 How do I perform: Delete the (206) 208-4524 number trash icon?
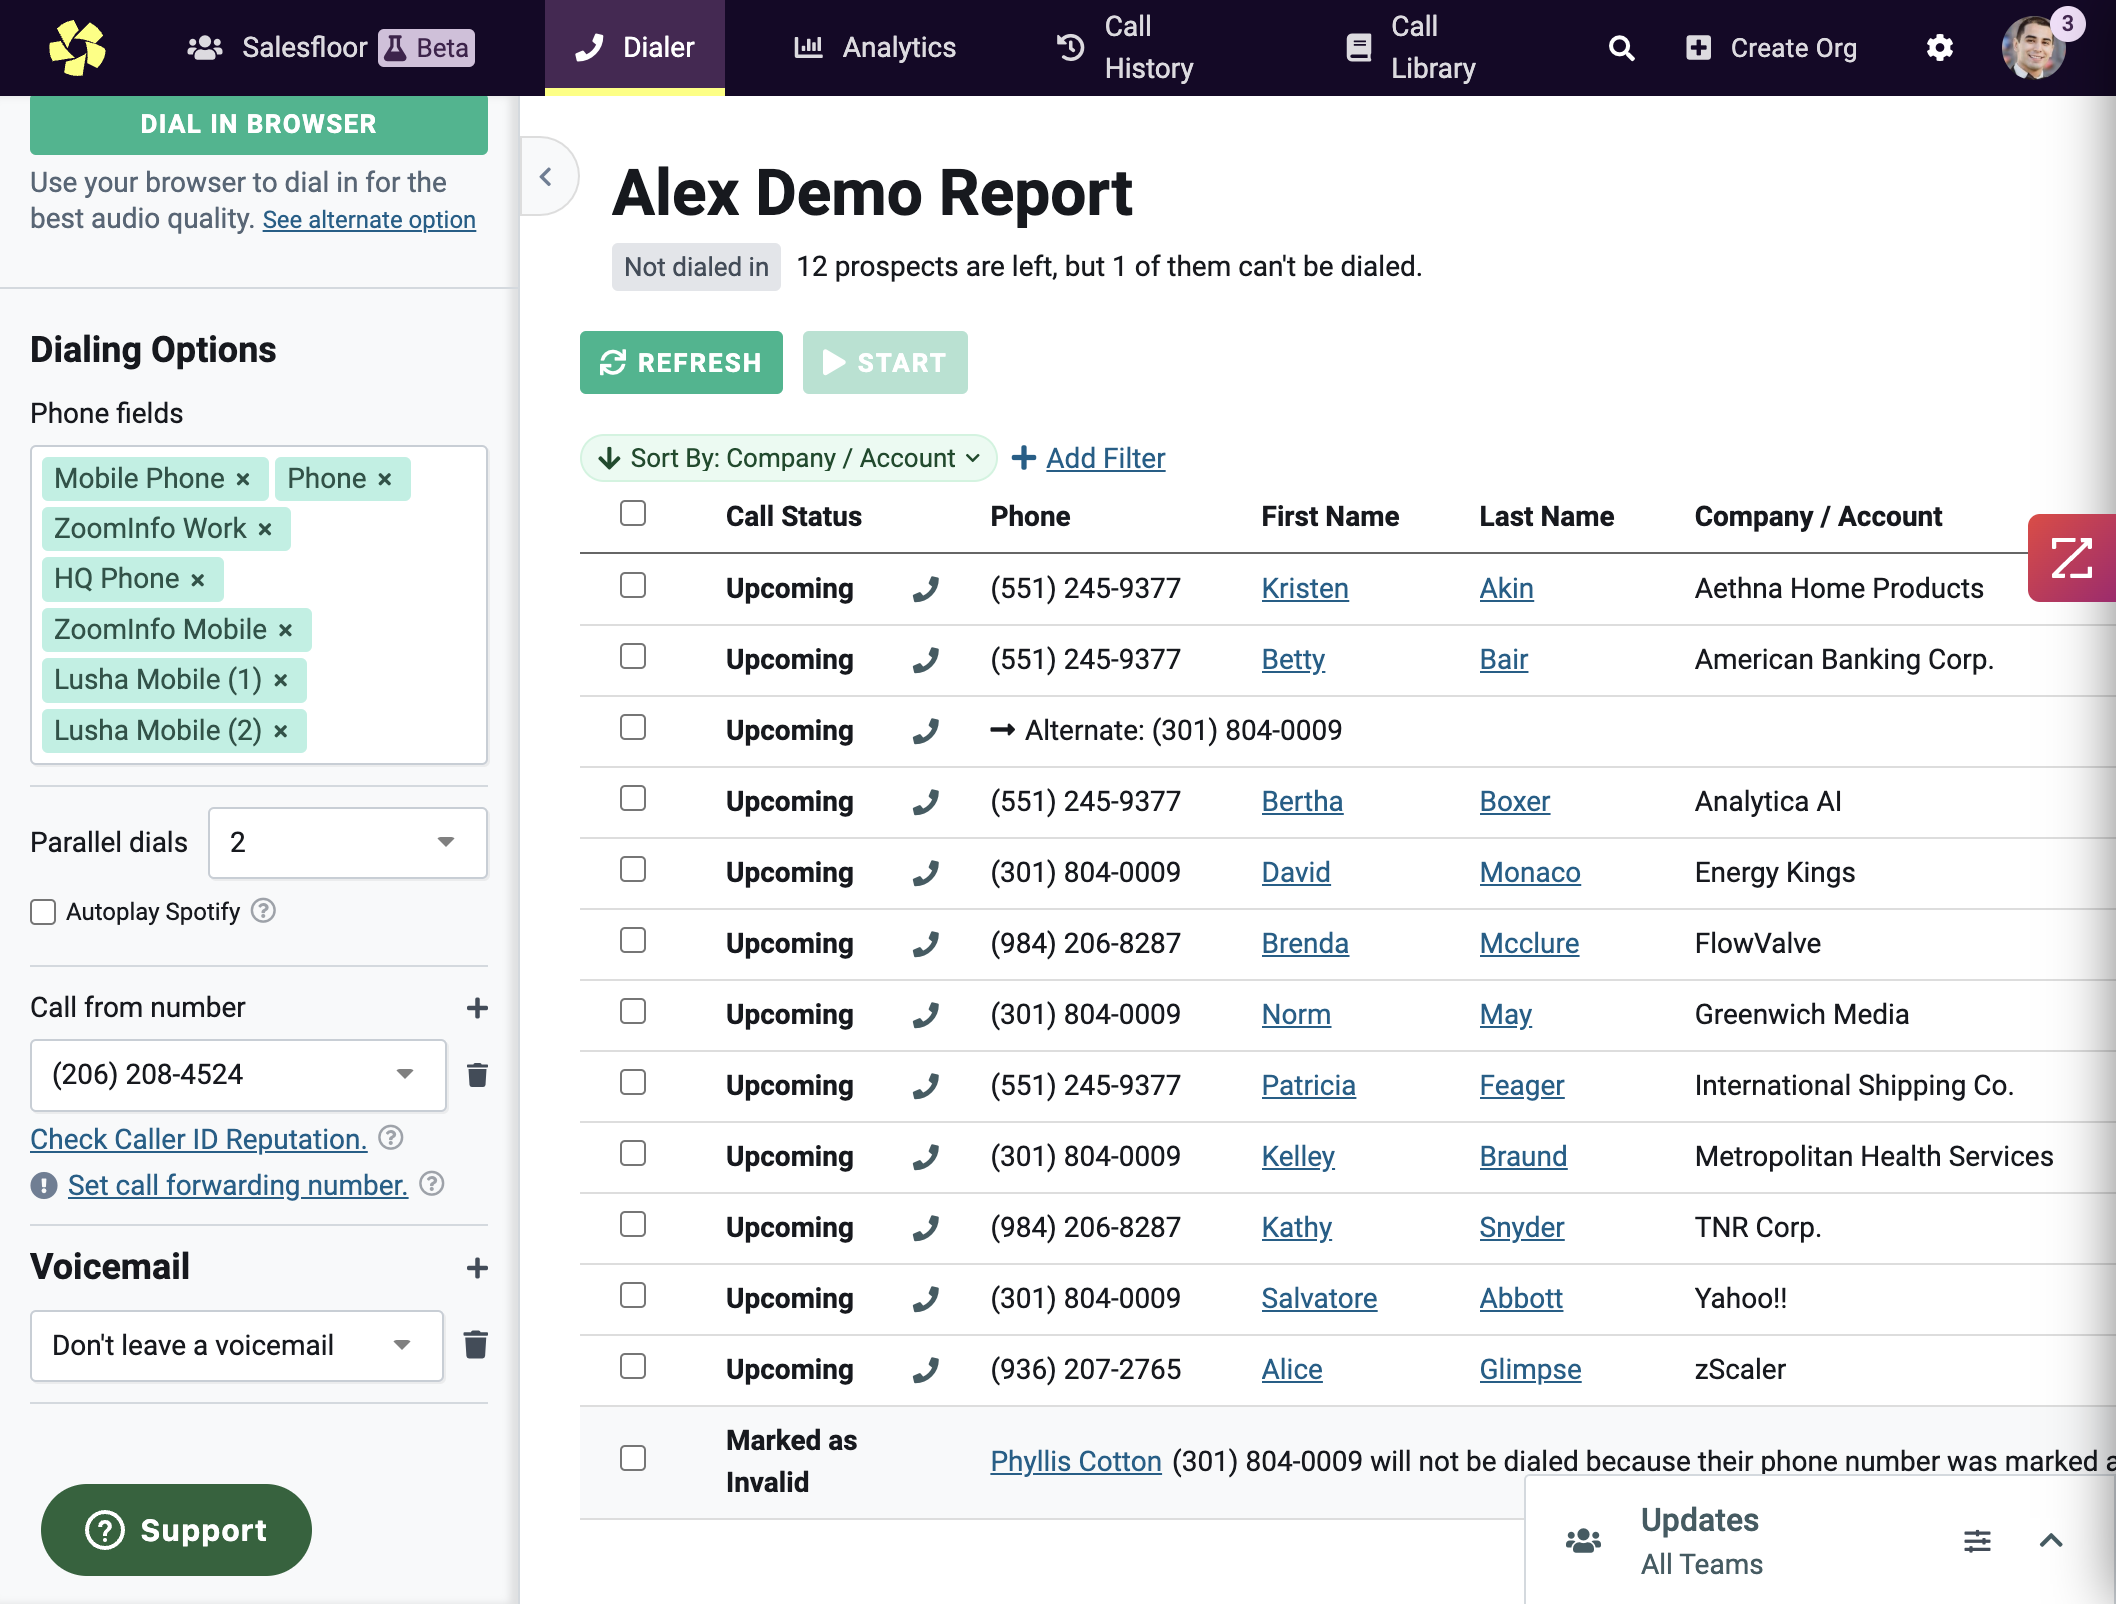point(477,1075)
